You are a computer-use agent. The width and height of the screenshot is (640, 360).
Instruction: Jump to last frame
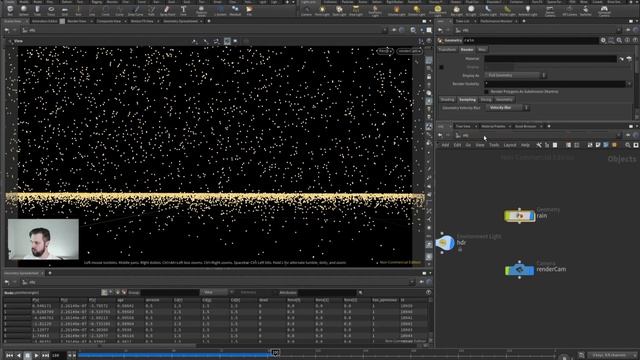(x=46, y=356)
